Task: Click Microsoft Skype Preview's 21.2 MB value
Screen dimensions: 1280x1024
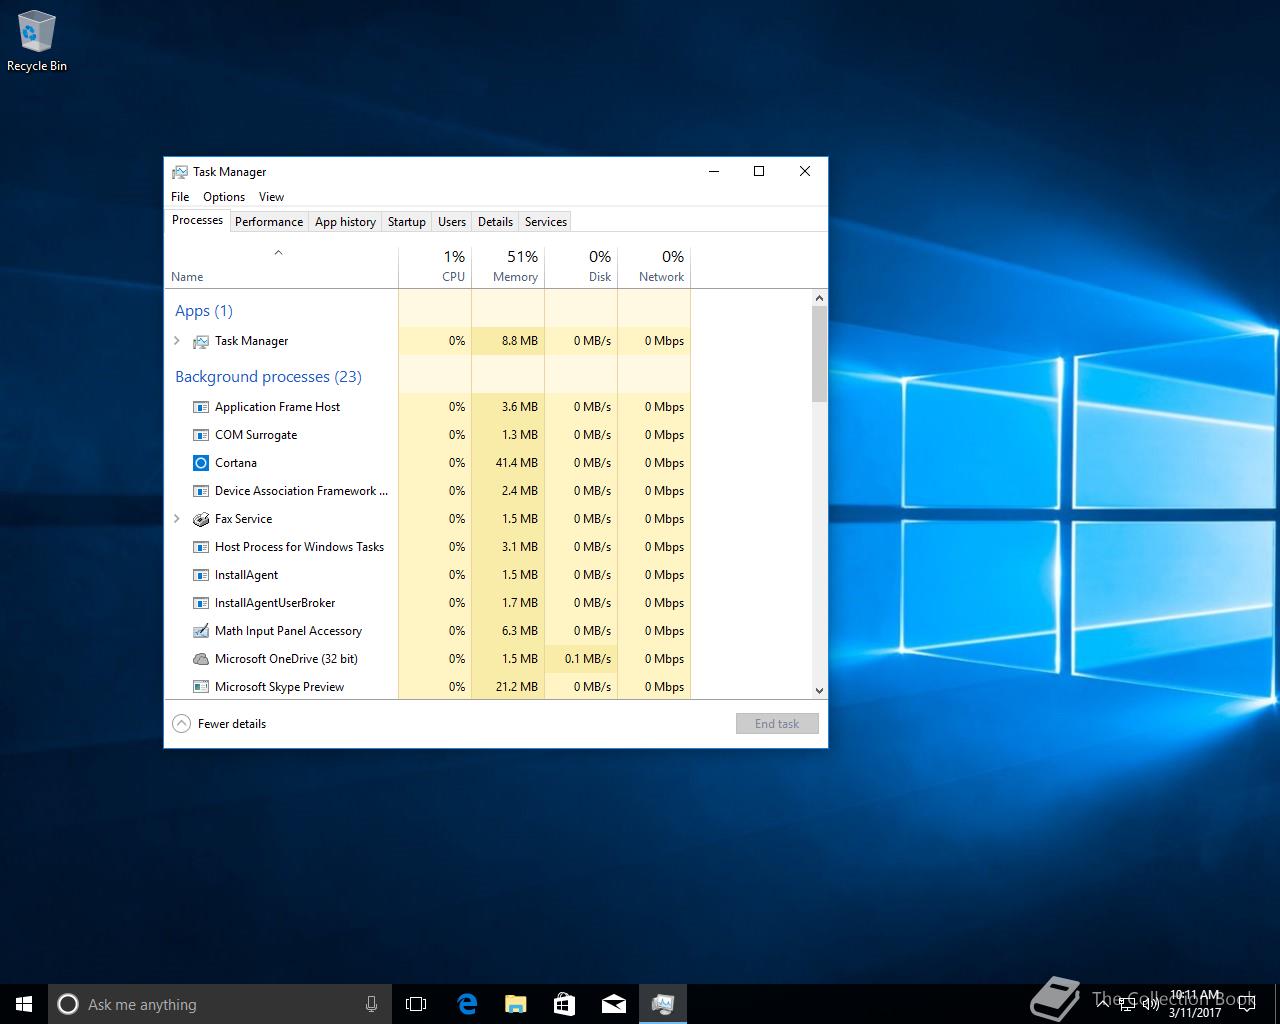Action: (517, 687)
